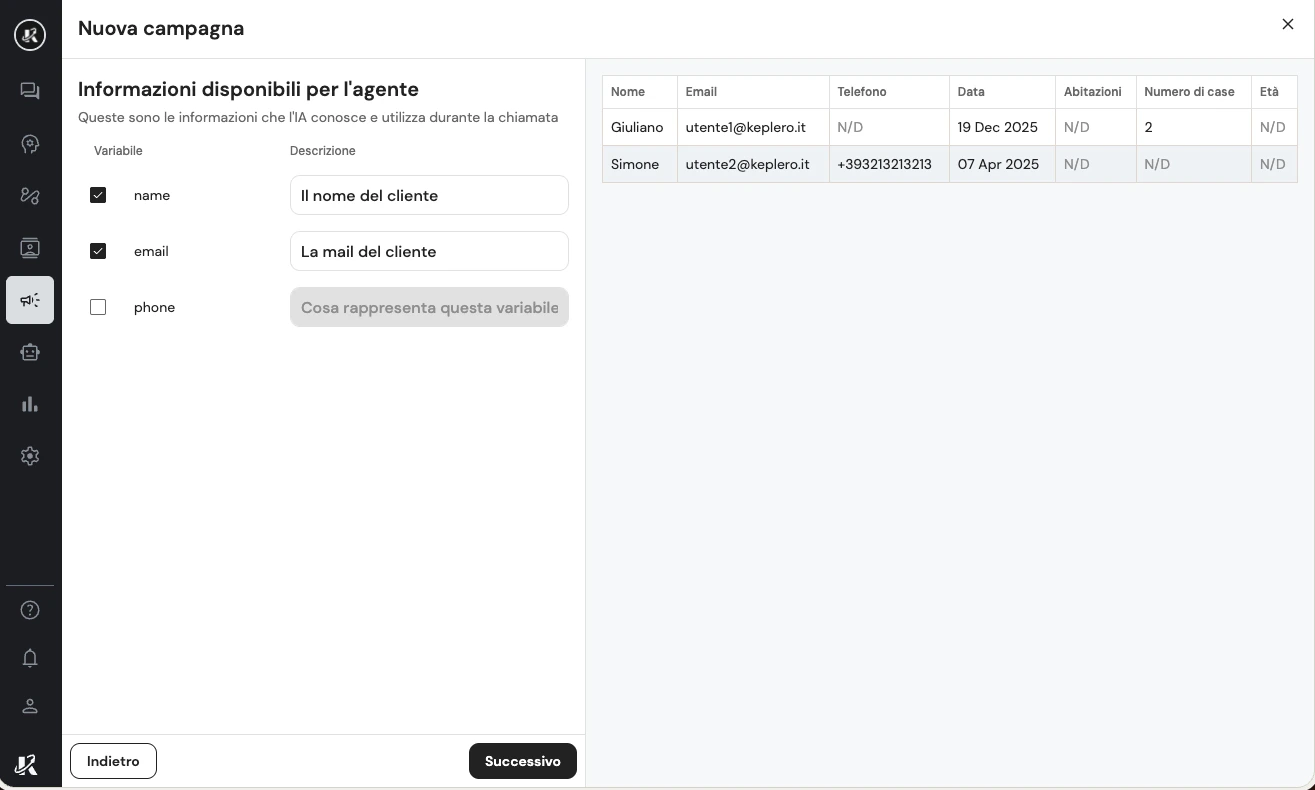Select the campaigns megaphone icon
The height and width of the screenshot is (790, 1315).
[30, 300]
